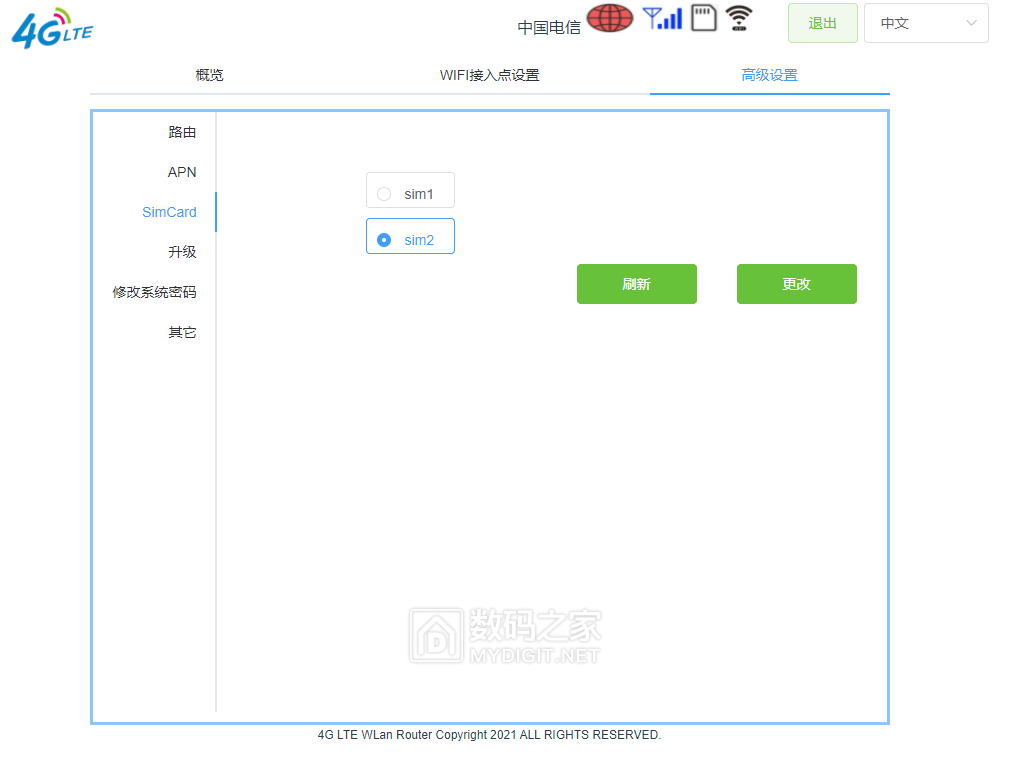Click the 退出 logout button
The width and height of the screenshot is (1013, 757).
(822, 23)
